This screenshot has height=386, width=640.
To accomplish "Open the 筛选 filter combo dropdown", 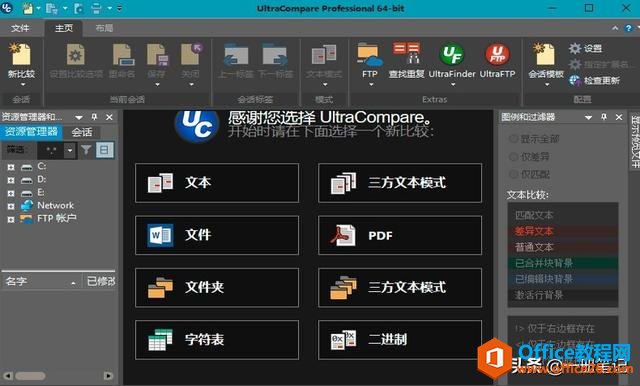I will pos(70,150).
